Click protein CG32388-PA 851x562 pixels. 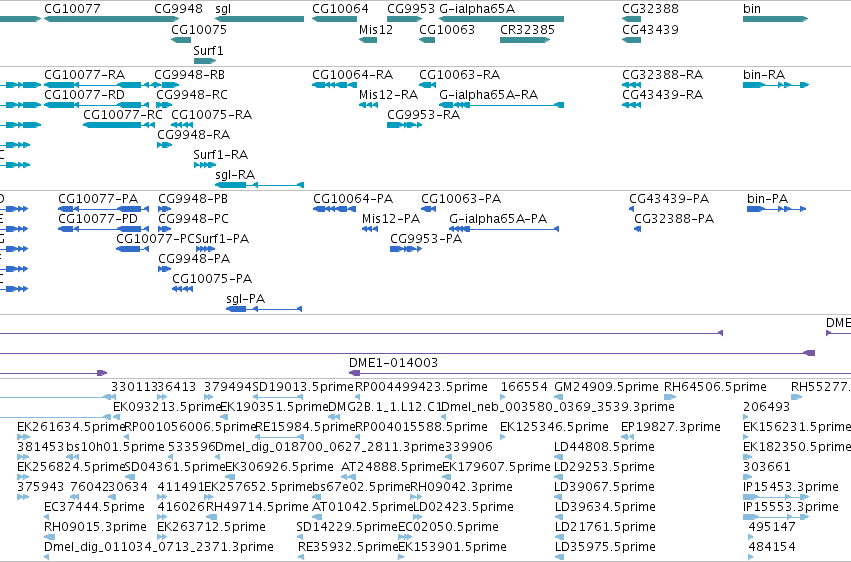point(637,229)
